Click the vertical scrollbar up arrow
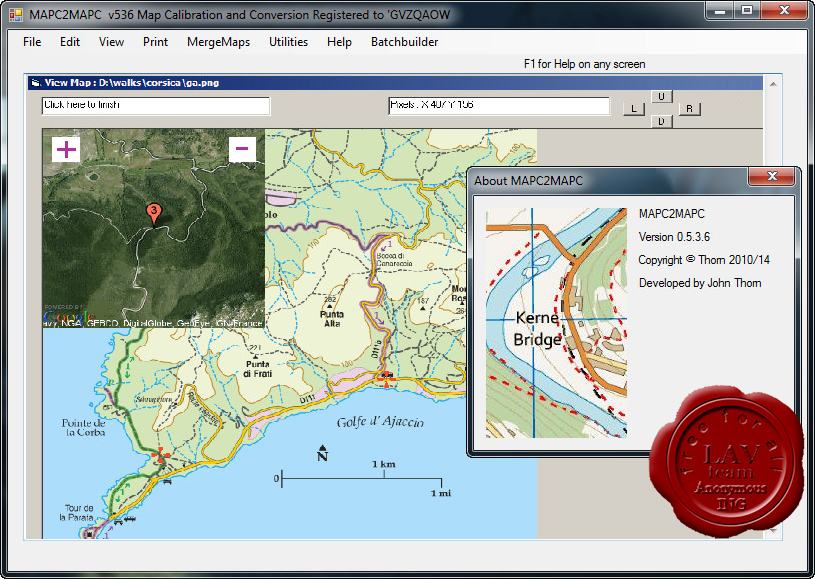 tap(773, 84)
